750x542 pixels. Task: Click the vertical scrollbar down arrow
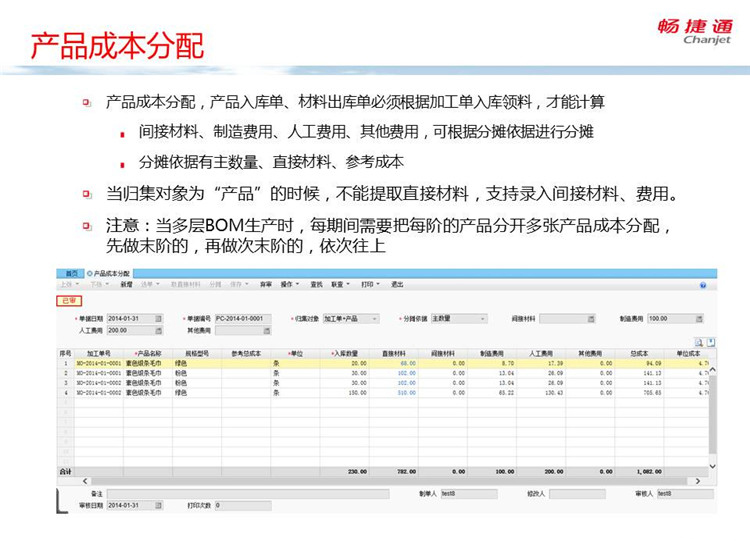click(x=712, y=466)
